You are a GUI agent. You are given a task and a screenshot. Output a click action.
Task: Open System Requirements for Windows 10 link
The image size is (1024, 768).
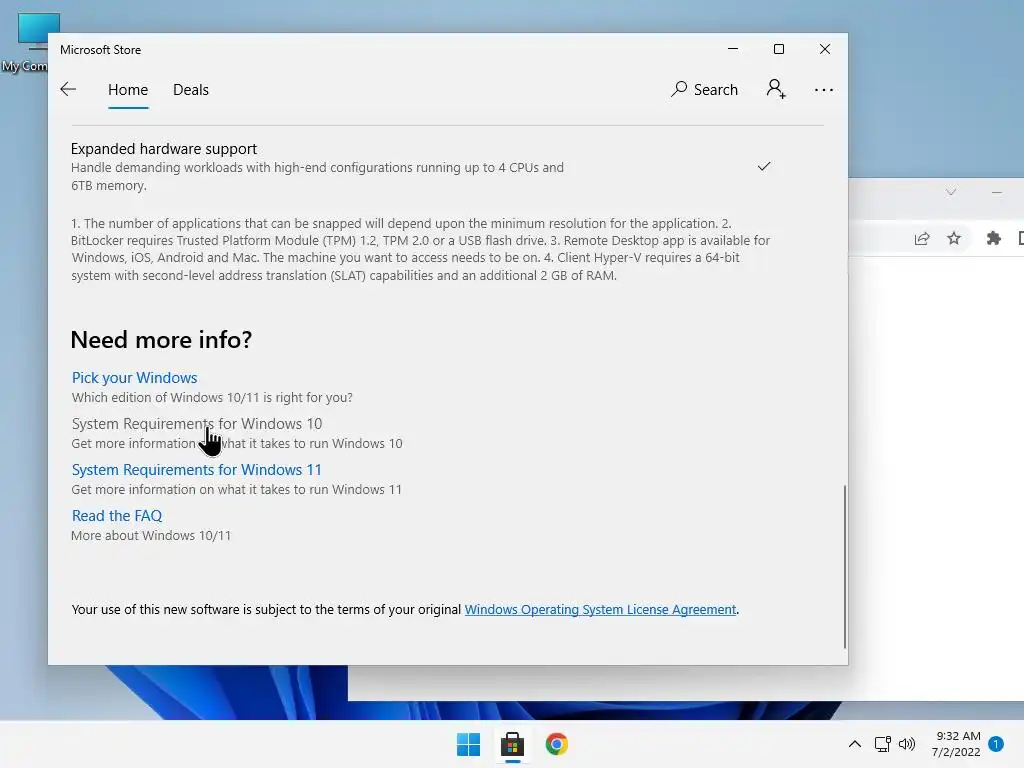[197, 424]
